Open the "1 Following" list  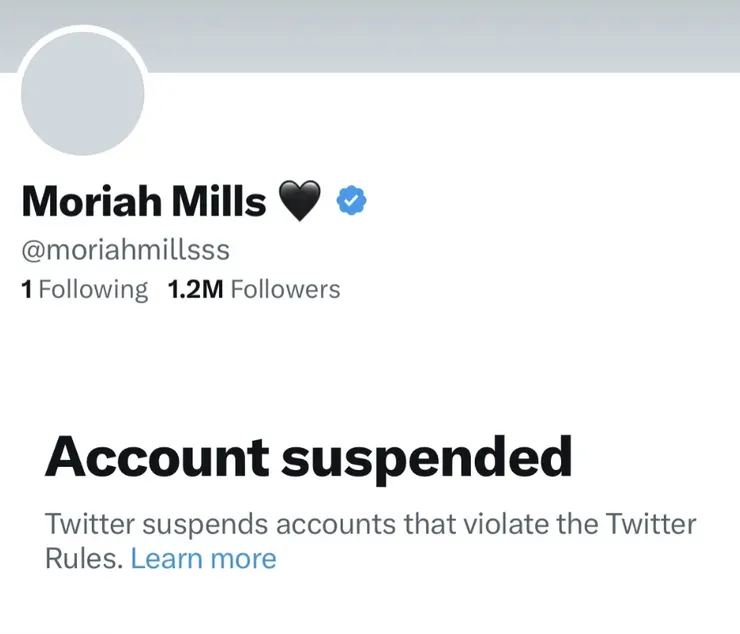84,290
